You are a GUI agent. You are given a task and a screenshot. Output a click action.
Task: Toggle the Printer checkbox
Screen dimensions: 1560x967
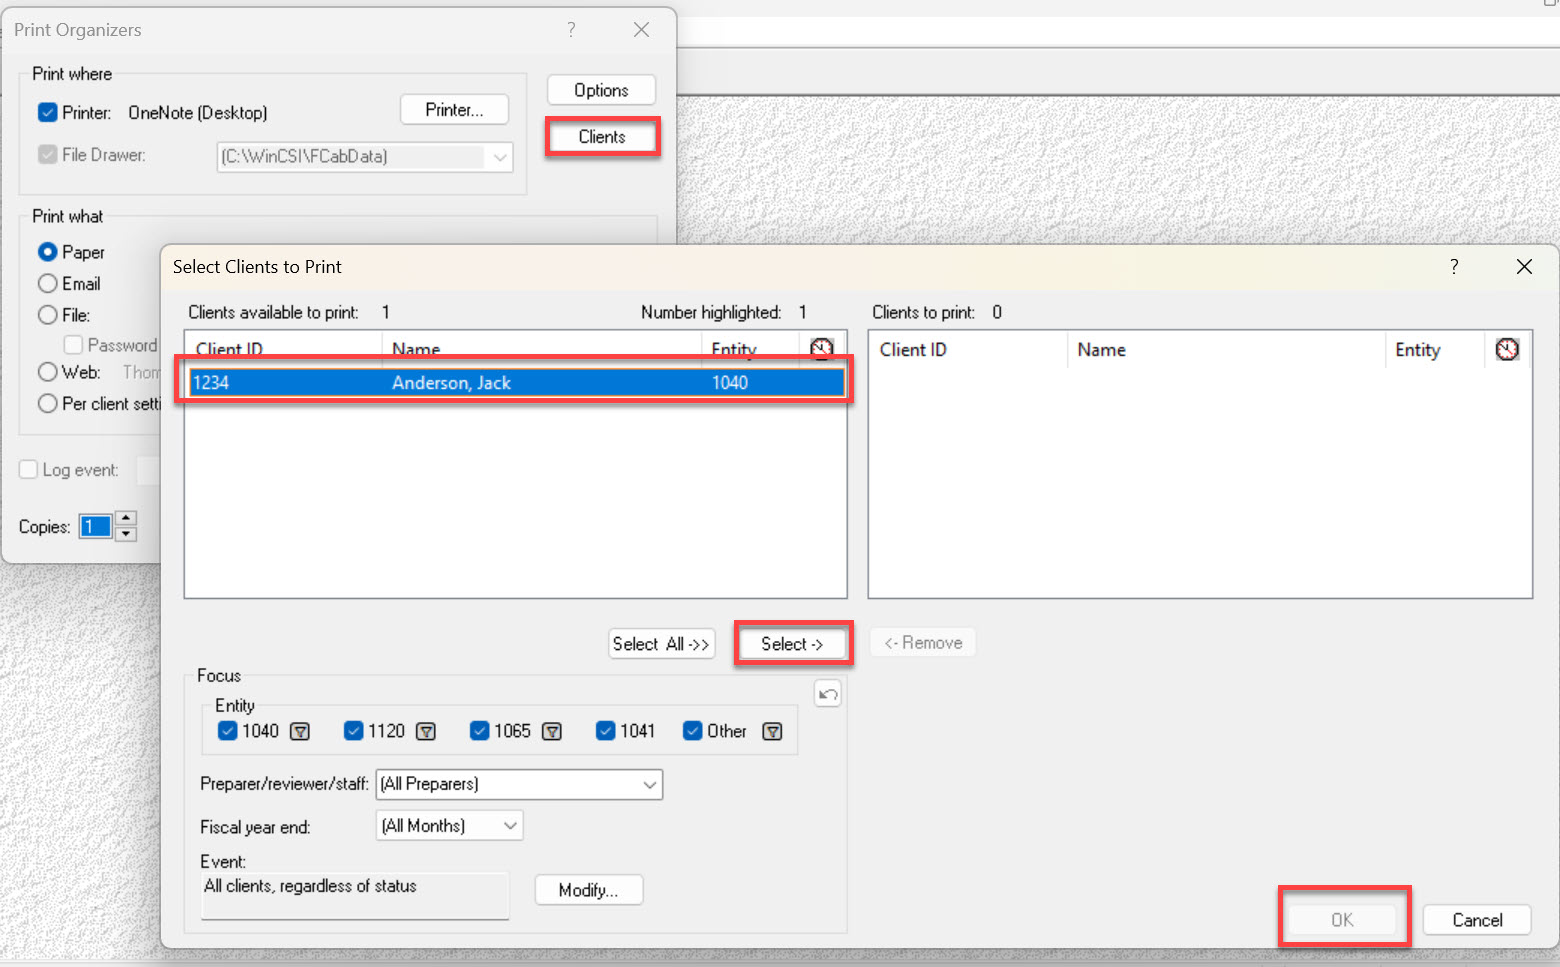(48, 113)
